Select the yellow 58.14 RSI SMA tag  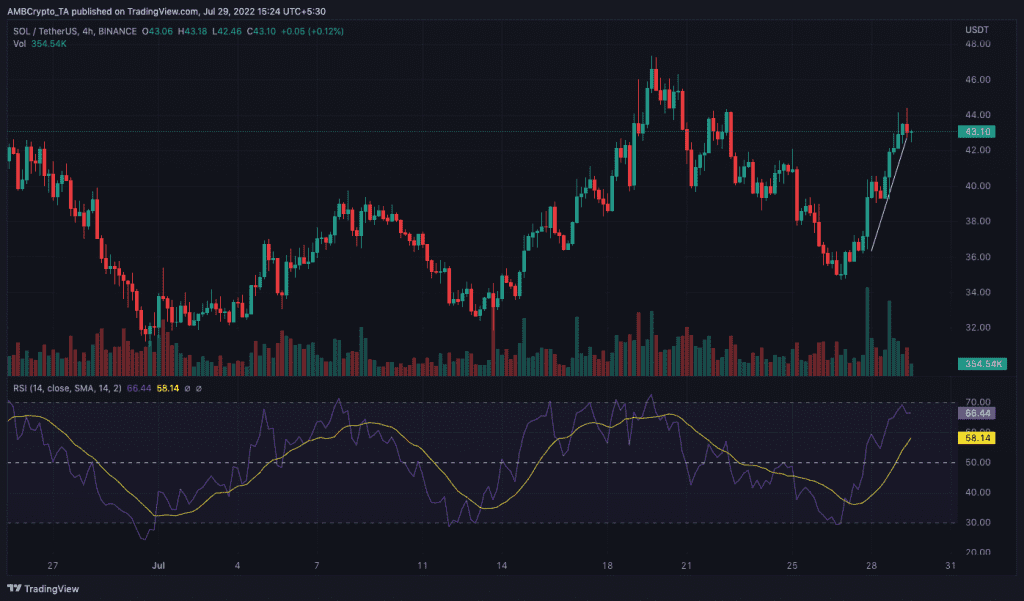[976, 438]
